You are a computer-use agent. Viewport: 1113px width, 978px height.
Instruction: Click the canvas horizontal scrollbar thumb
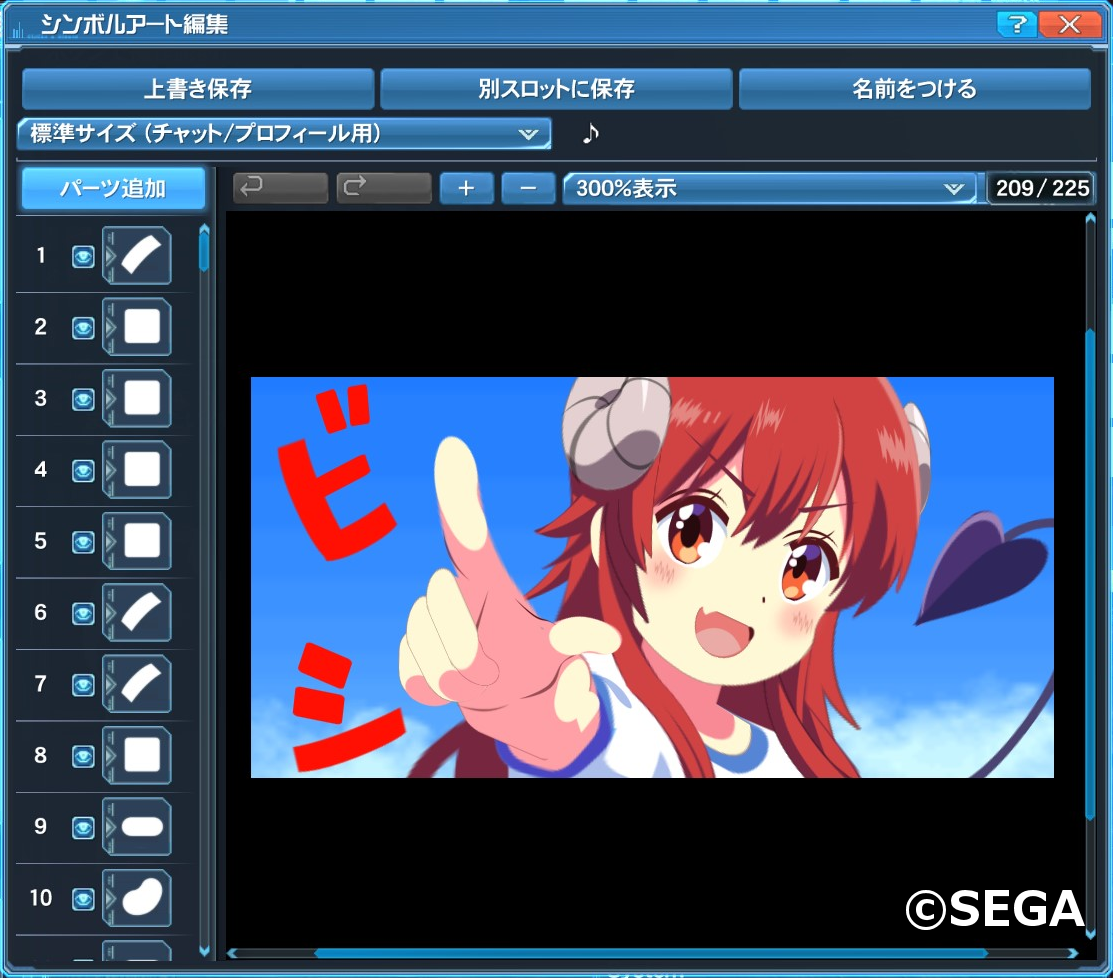pos(651,953)
